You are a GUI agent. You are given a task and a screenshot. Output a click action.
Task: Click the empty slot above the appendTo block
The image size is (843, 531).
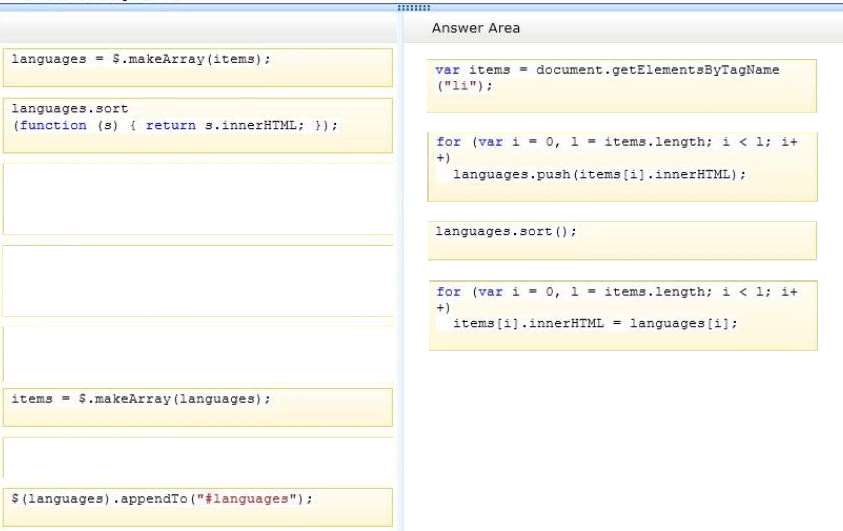point(198,457)
